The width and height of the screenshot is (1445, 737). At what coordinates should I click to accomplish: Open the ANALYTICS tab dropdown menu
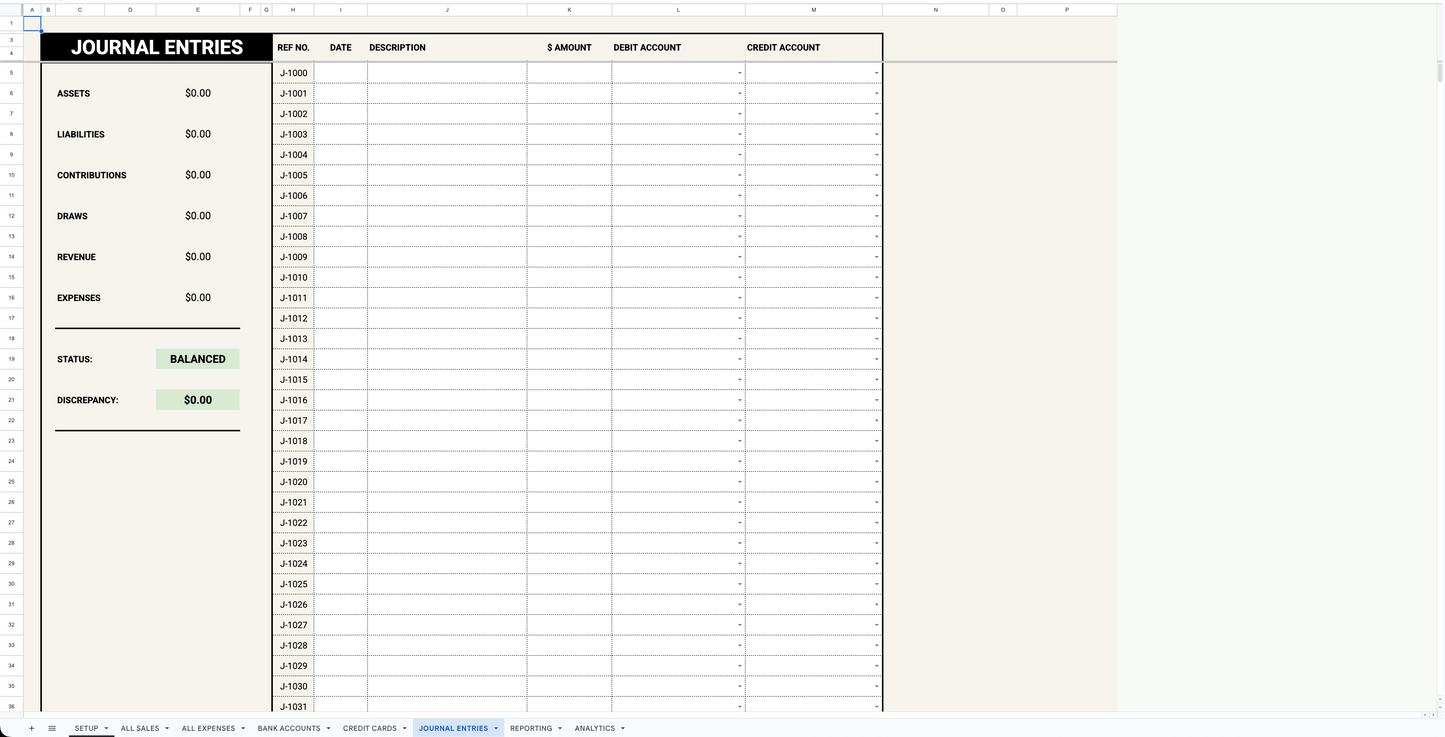click(624, 728)
